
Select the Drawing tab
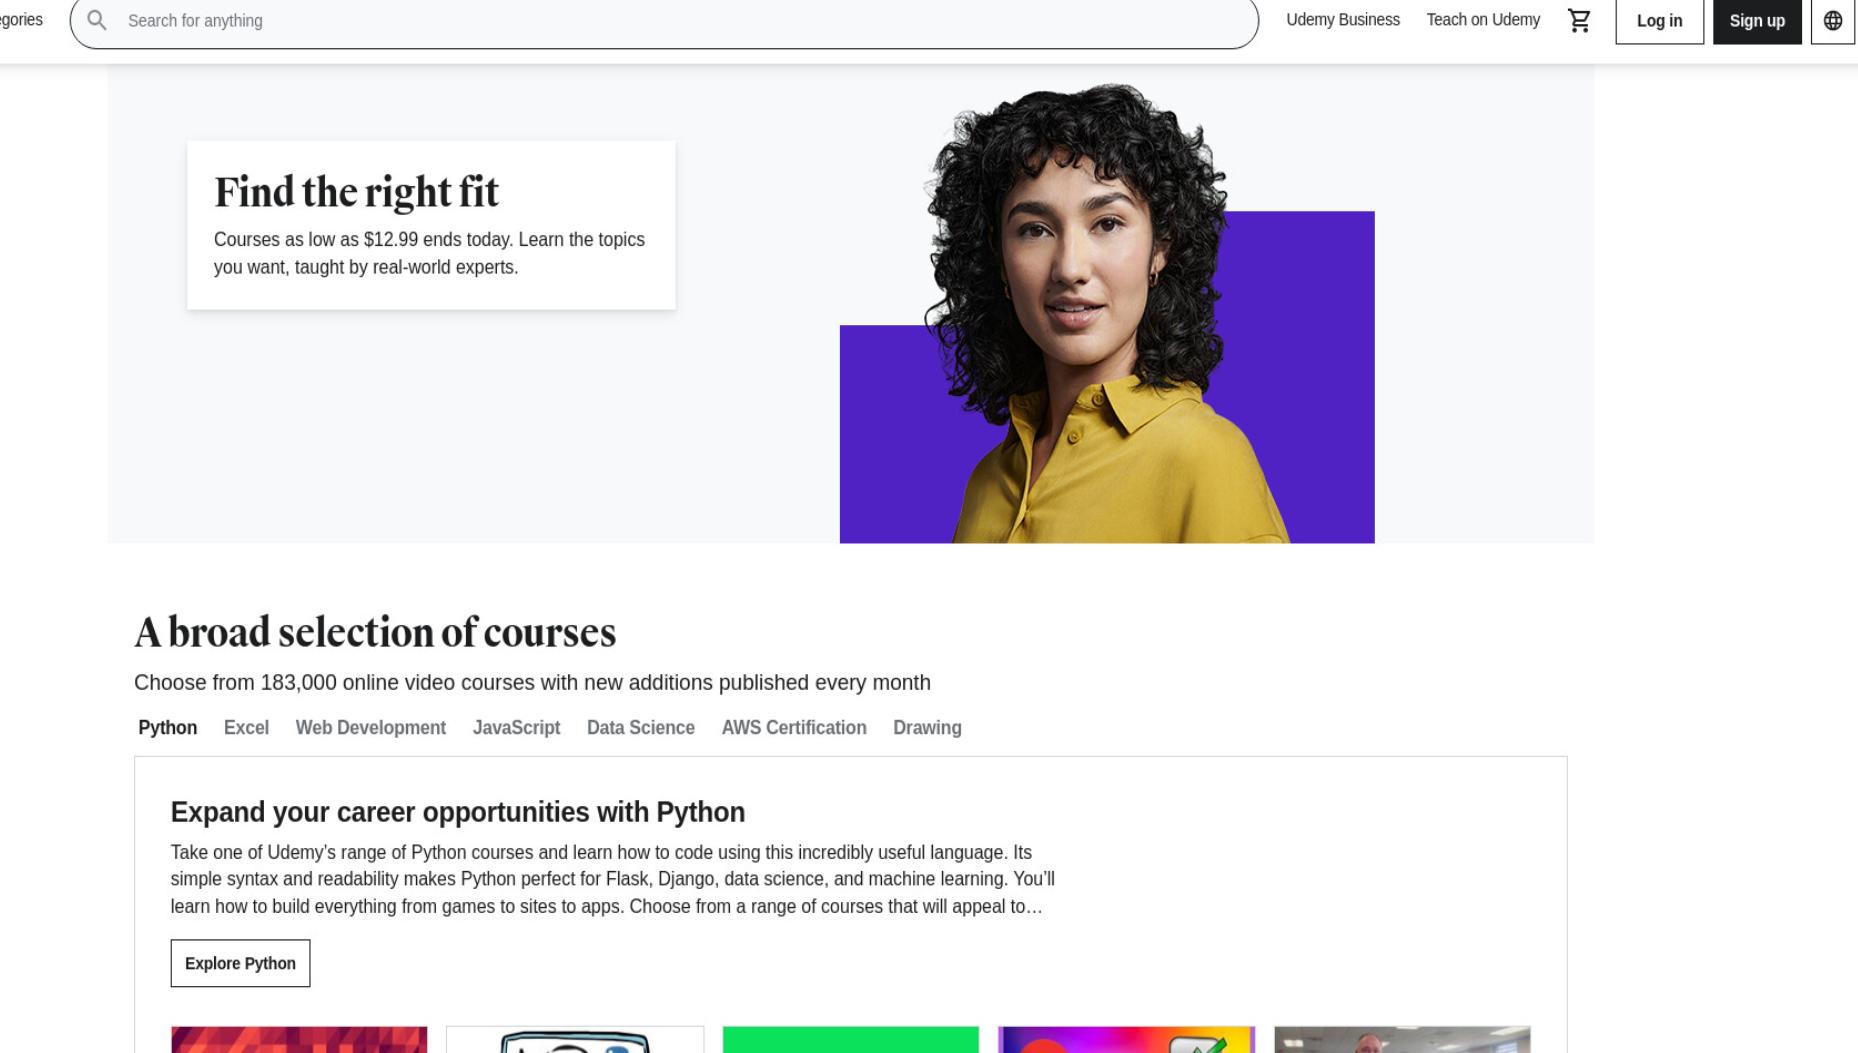coord(927,728)
